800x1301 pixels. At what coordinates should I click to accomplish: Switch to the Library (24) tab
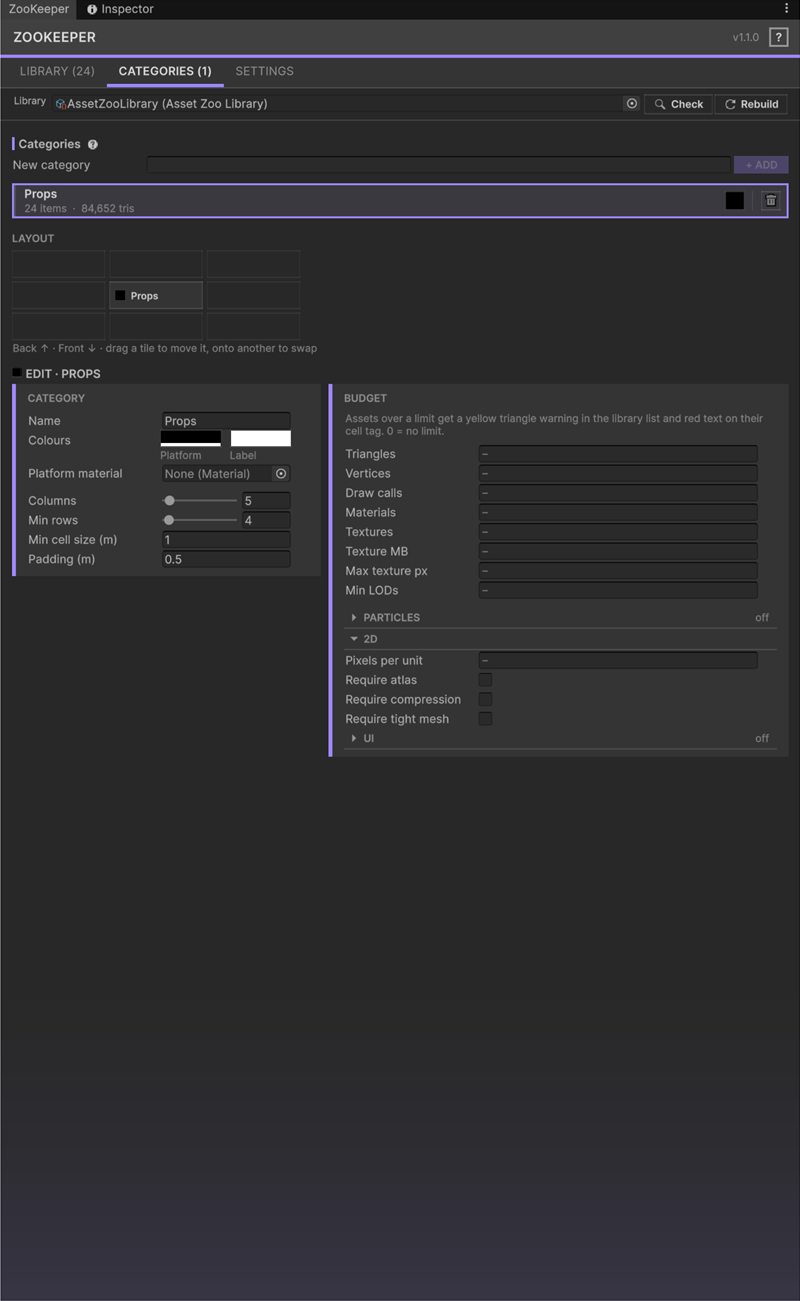pyautogui.click(x=57, y=71)
